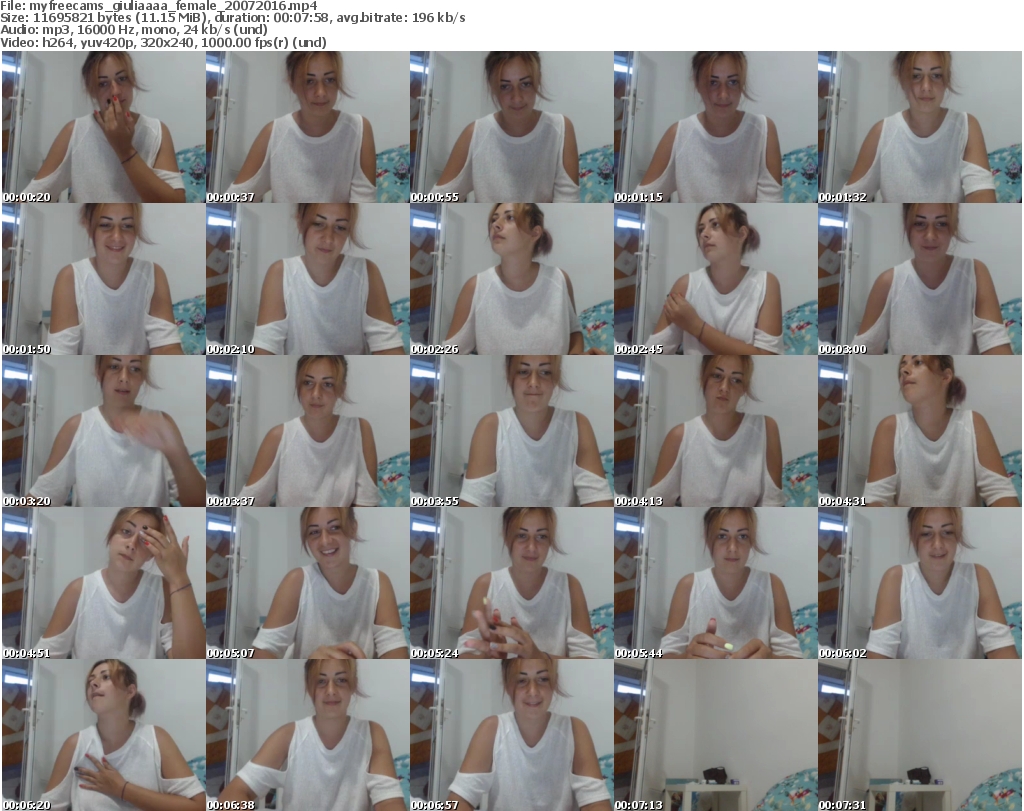Pick the frame timestamped 00:03:37

[308, 432]
